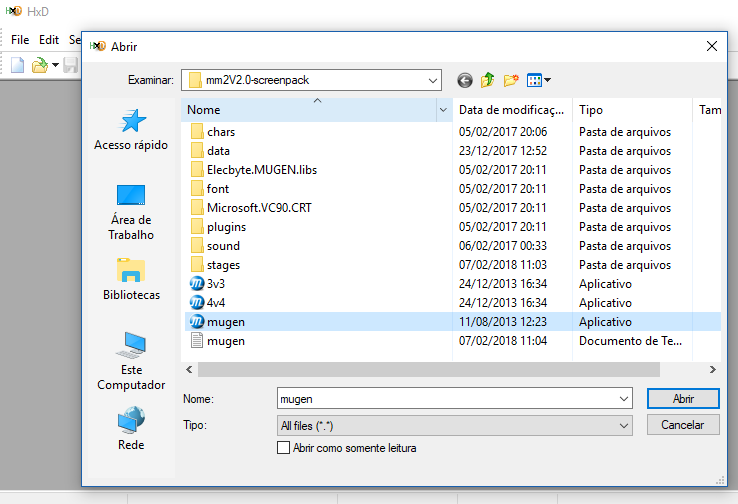Open the Nome column filter dropdown arrow
738x504 pixels.
(443, 110)
